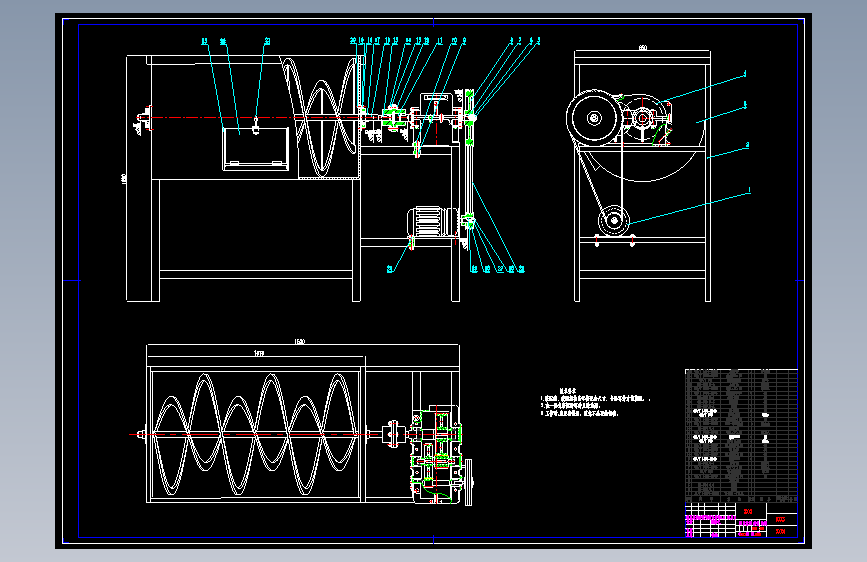Select the green shaft coupling in front view

coord(393,118)
